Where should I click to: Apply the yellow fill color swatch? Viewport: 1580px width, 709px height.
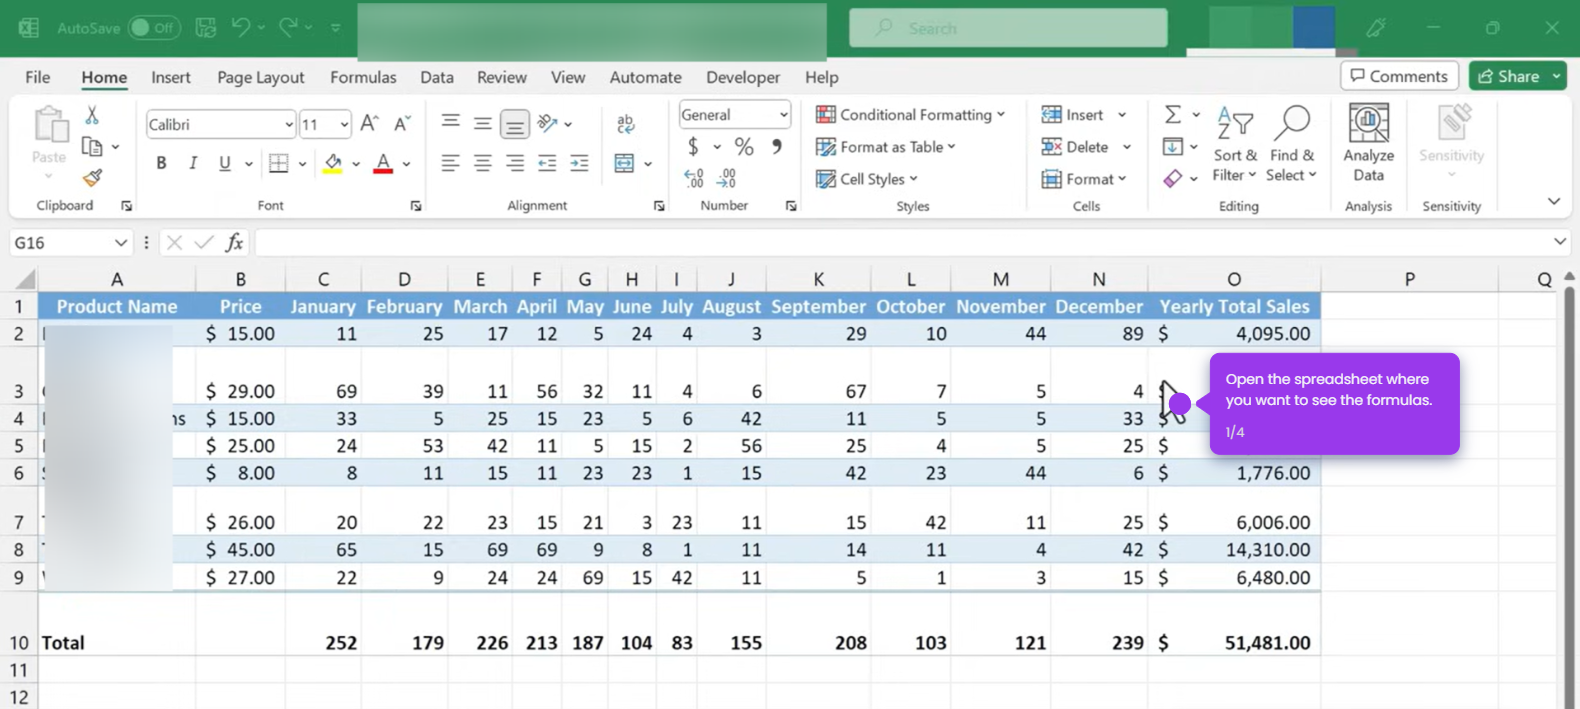tap(333, 163)
